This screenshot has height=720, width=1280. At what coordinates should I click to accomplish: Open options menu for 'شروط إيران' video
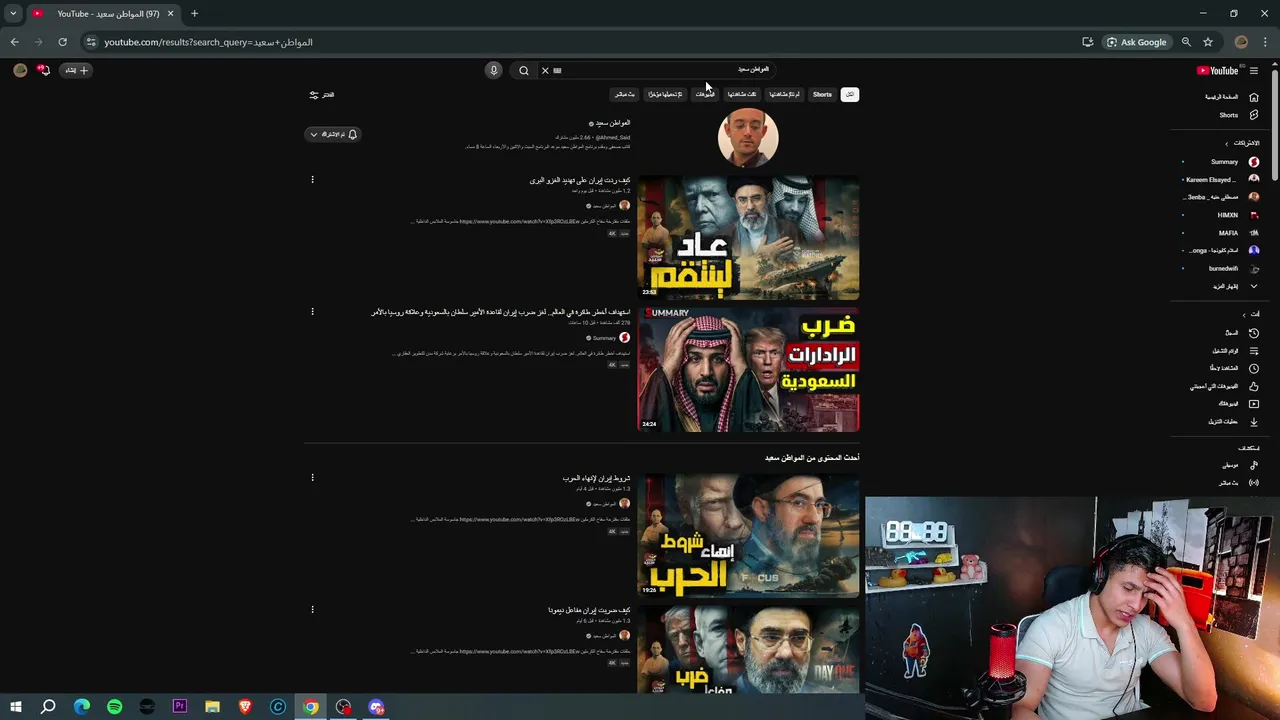point(312,478)
